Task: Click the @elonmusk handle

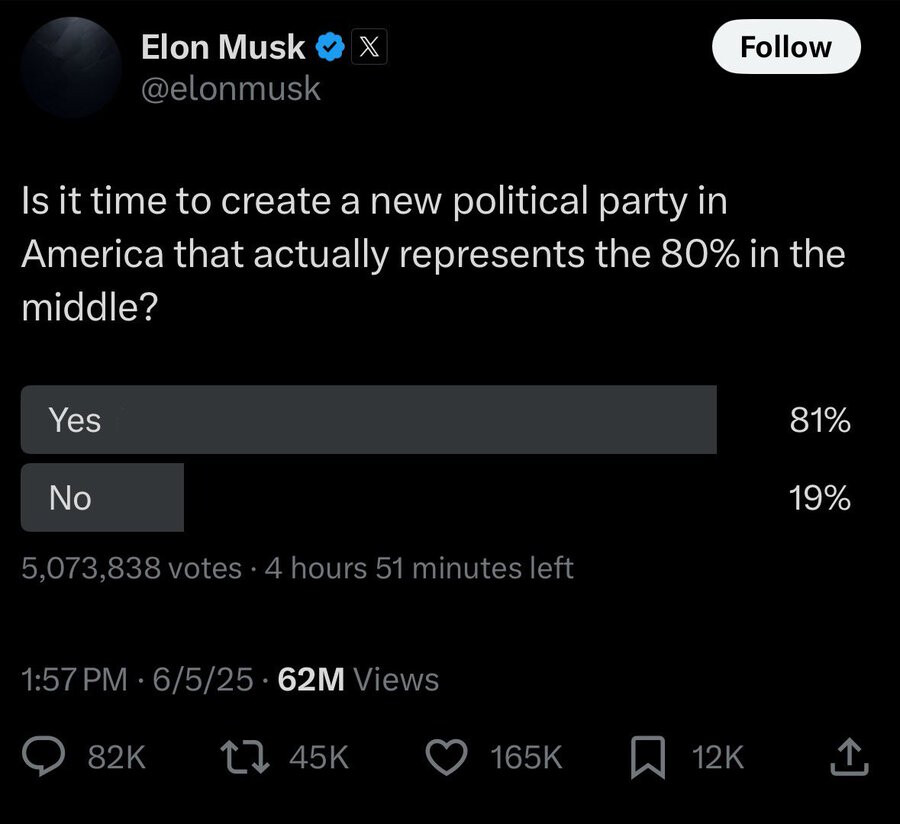Action: pos(230,89)
